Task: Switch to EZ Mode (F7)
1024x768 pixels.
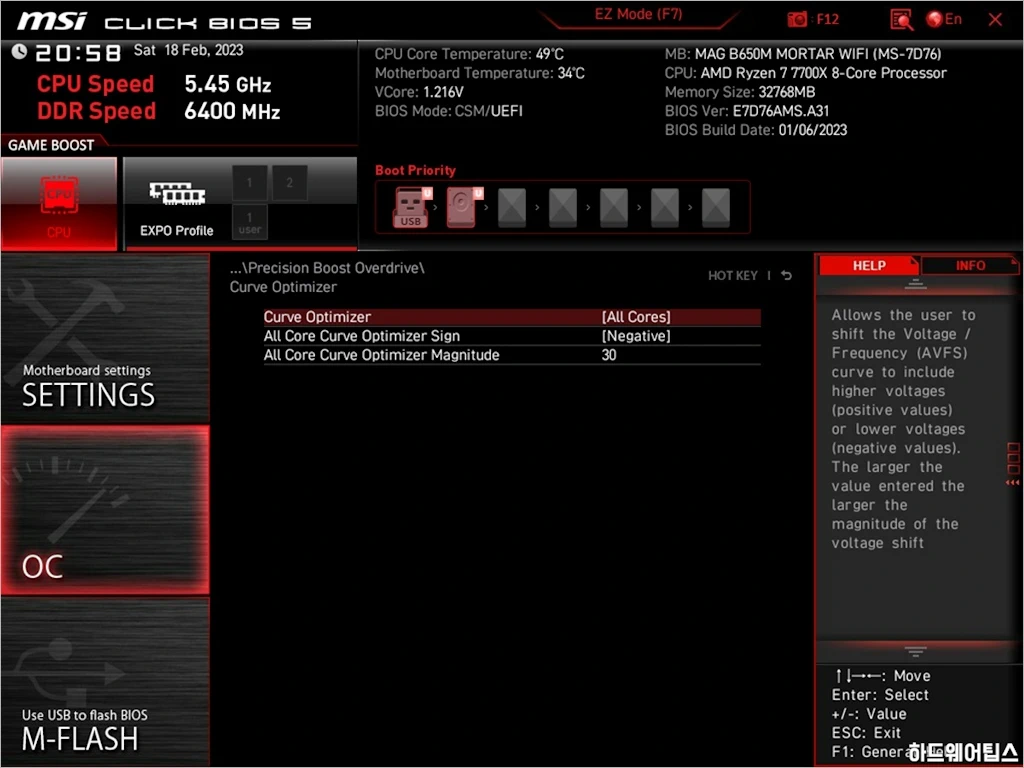Action: (x=638, y=14)
